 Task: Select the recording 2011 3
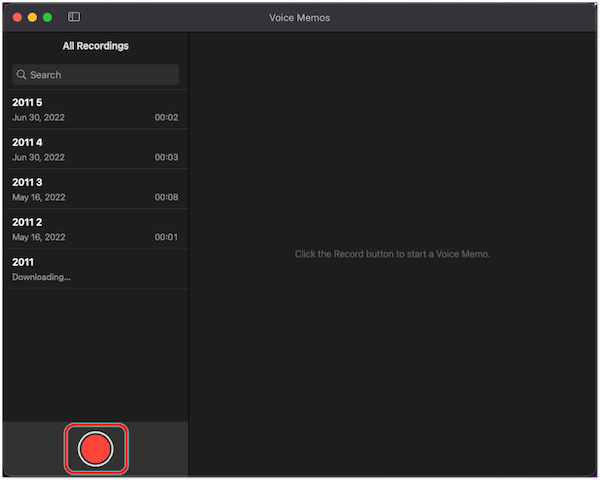[96, 189]
